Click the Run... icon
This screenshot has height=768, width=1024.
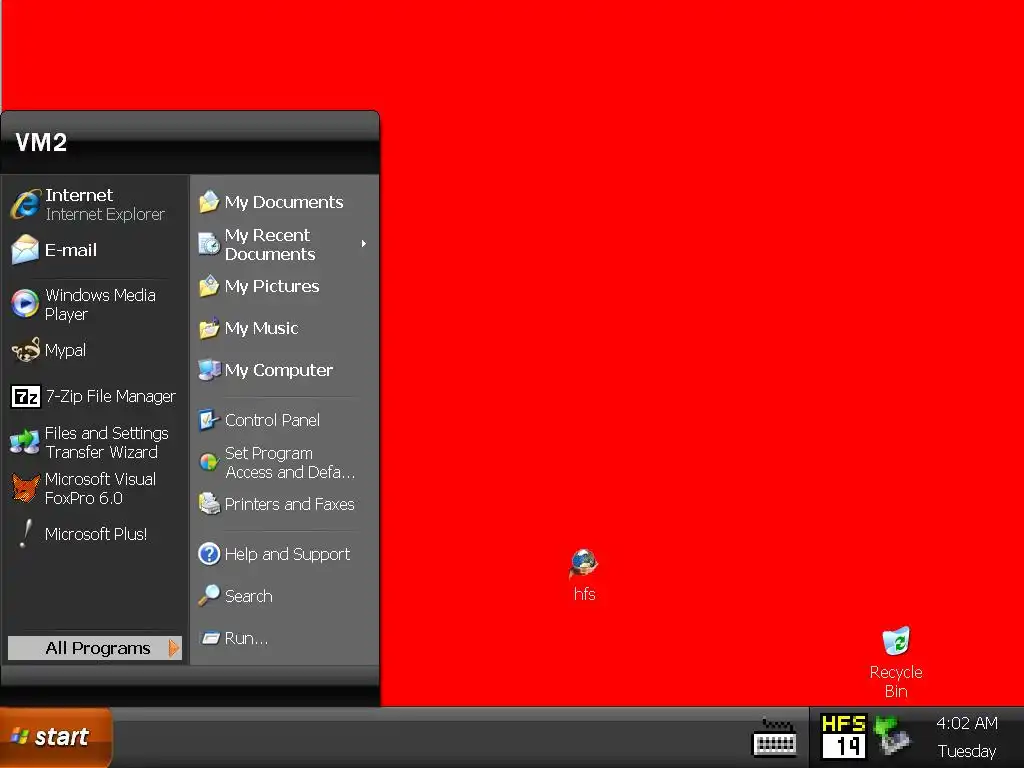[210, 638]
